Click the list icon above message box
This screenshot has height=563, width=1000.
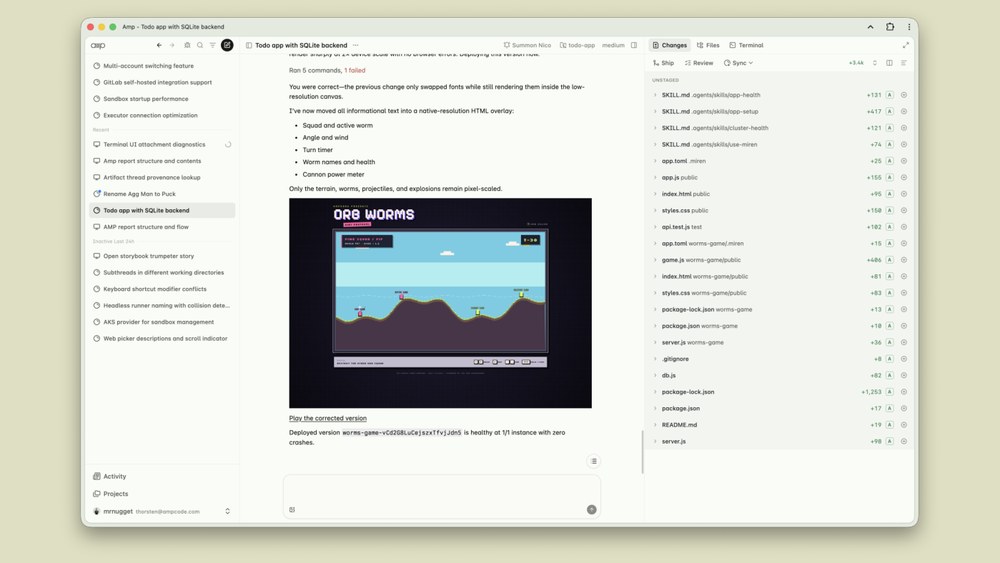coord(593,461)
